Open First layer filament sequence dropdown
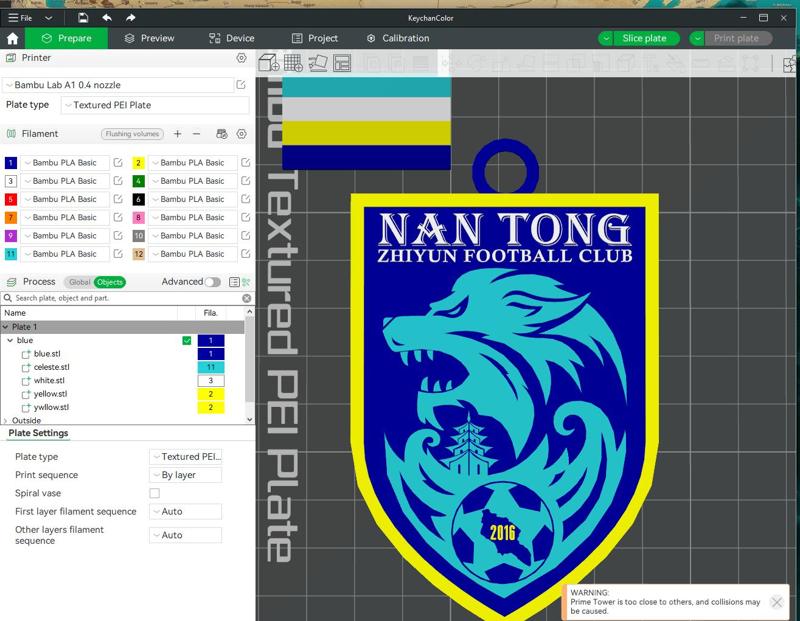800x621 pixels. coord(186,511)
